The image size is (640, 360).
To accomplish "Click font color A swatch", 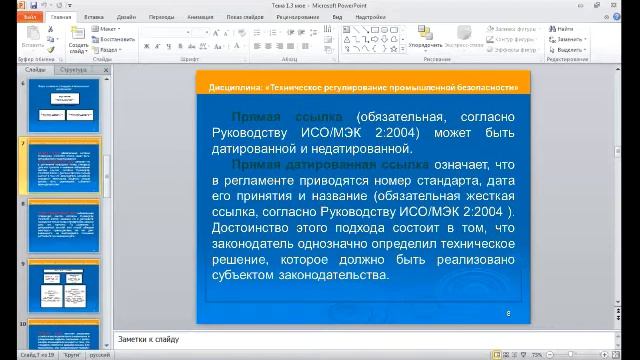I will point(236,46).
